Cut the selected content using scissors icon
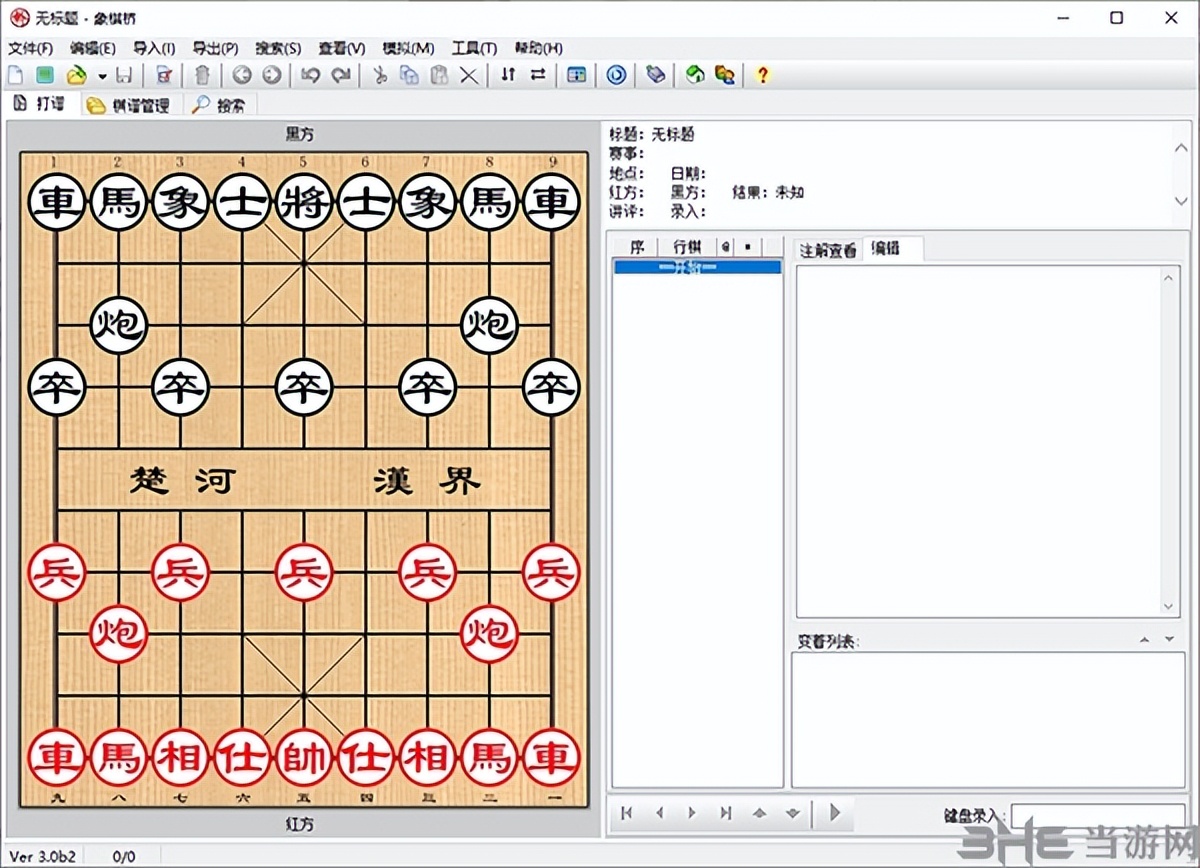The image size is (1200, 868). pos(381,74)
